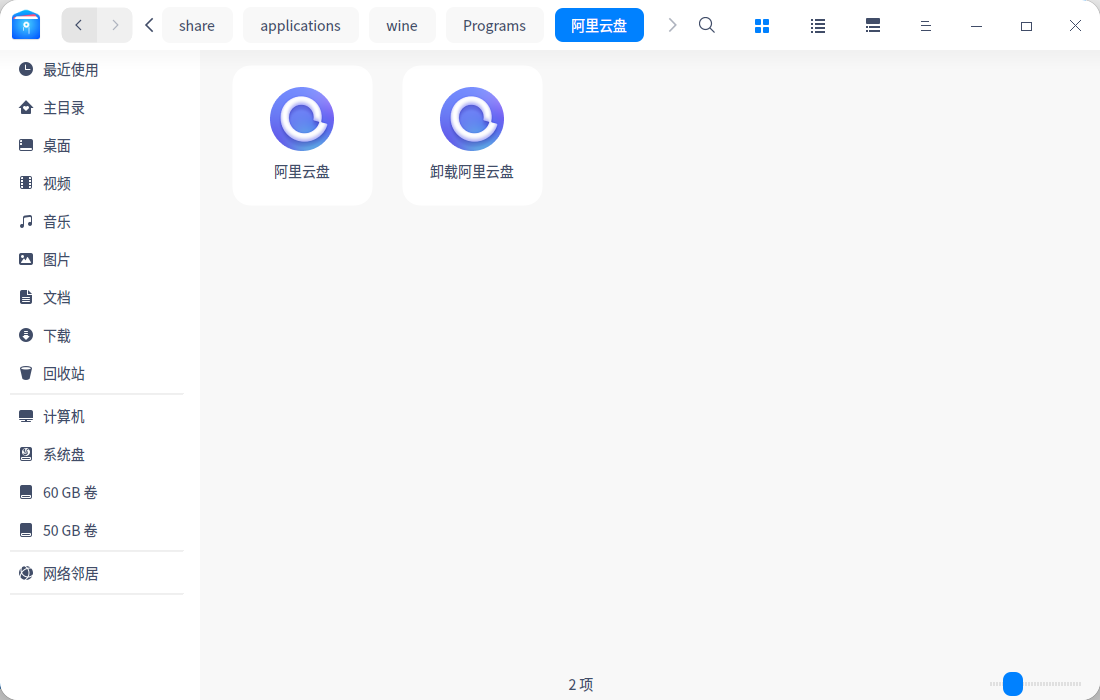This screenshot has height=700, width=1100.
Task: Switch to list view mode
Action: coord(817,25)
